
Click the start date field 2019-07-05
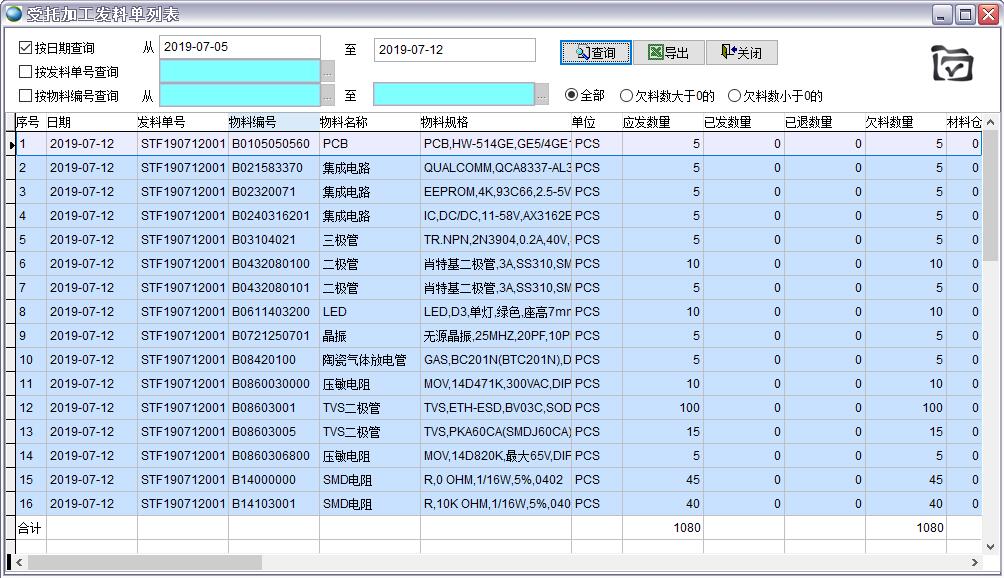tap(240, 48)
